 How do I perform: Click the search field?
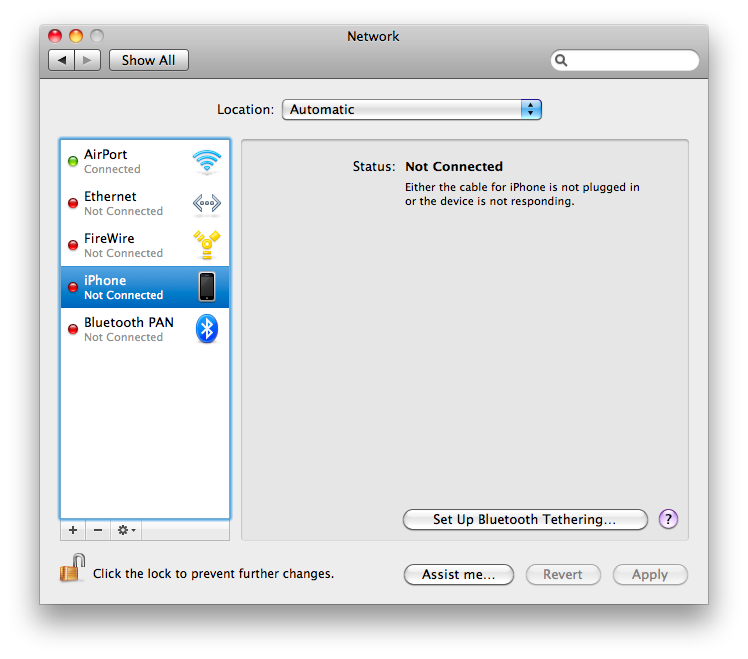tap(625, 60)
